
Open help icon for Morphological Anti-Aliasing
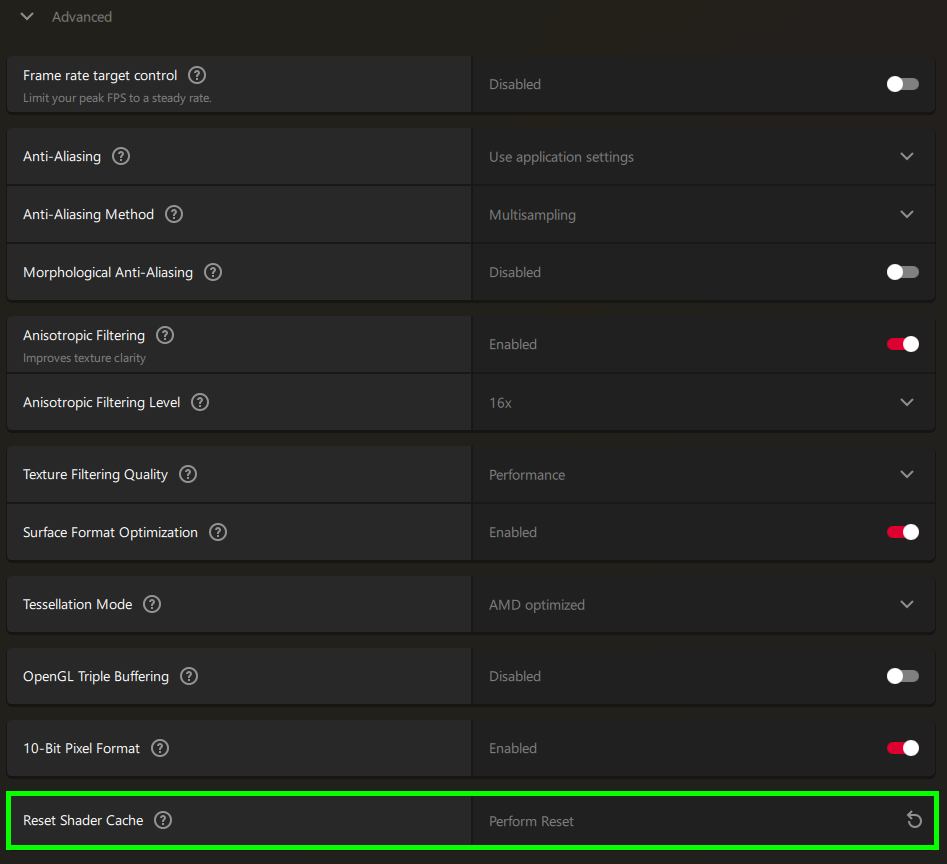coord(213,272)
